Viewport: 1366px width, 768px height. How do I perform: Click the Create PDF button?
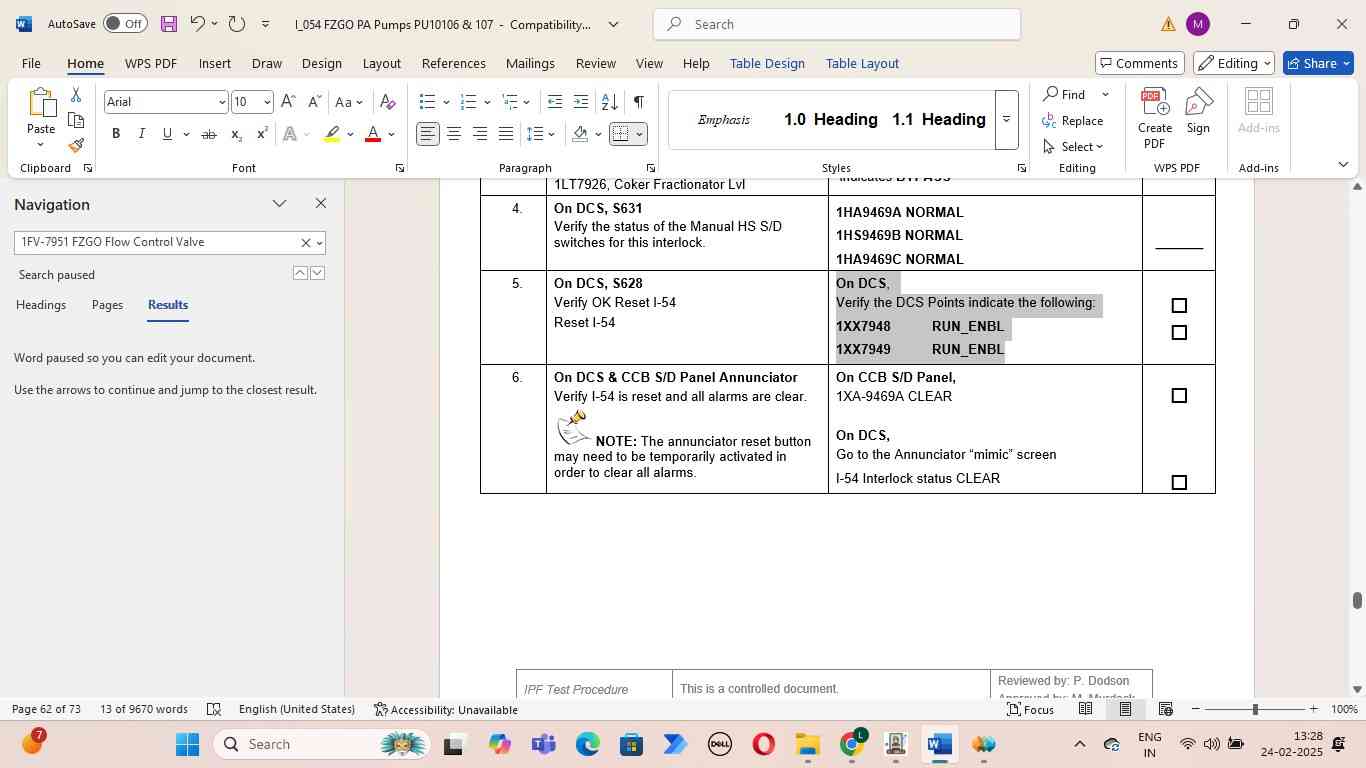[x=1155, y=118]
